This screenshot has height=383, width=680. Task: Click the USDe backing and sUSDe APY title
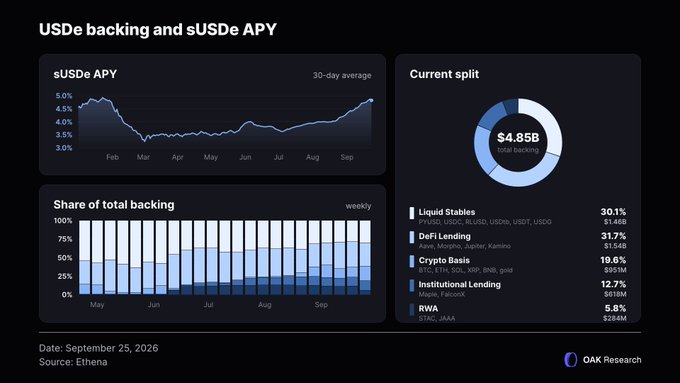tap(158, 29)
